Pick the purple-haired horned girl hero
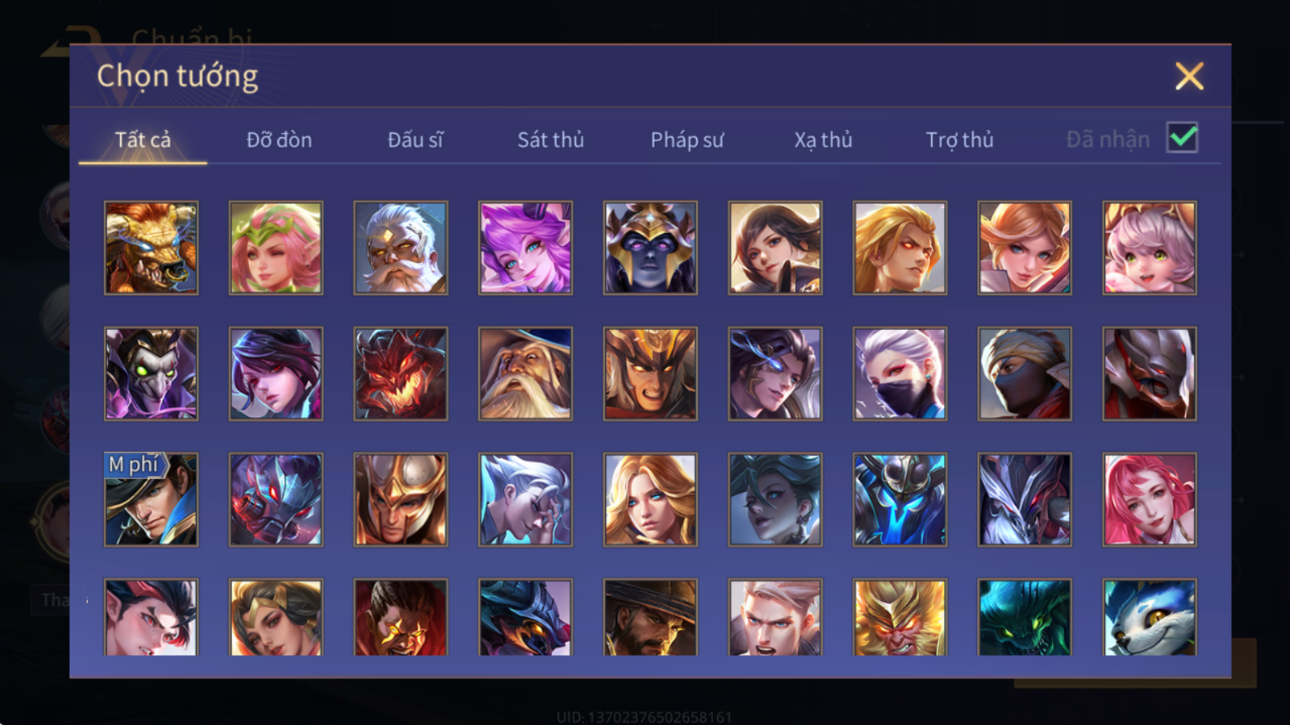1290x725 pixels. pos(525,248)
